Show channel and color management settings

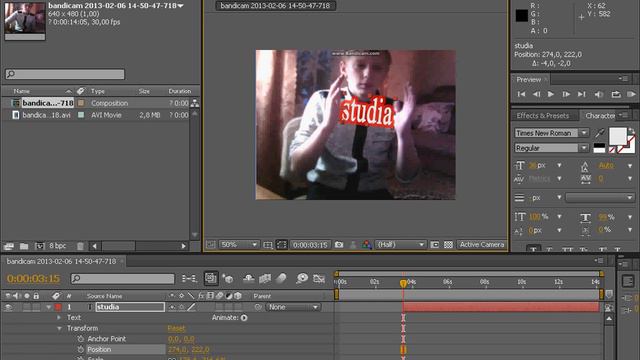pos(367,244)
